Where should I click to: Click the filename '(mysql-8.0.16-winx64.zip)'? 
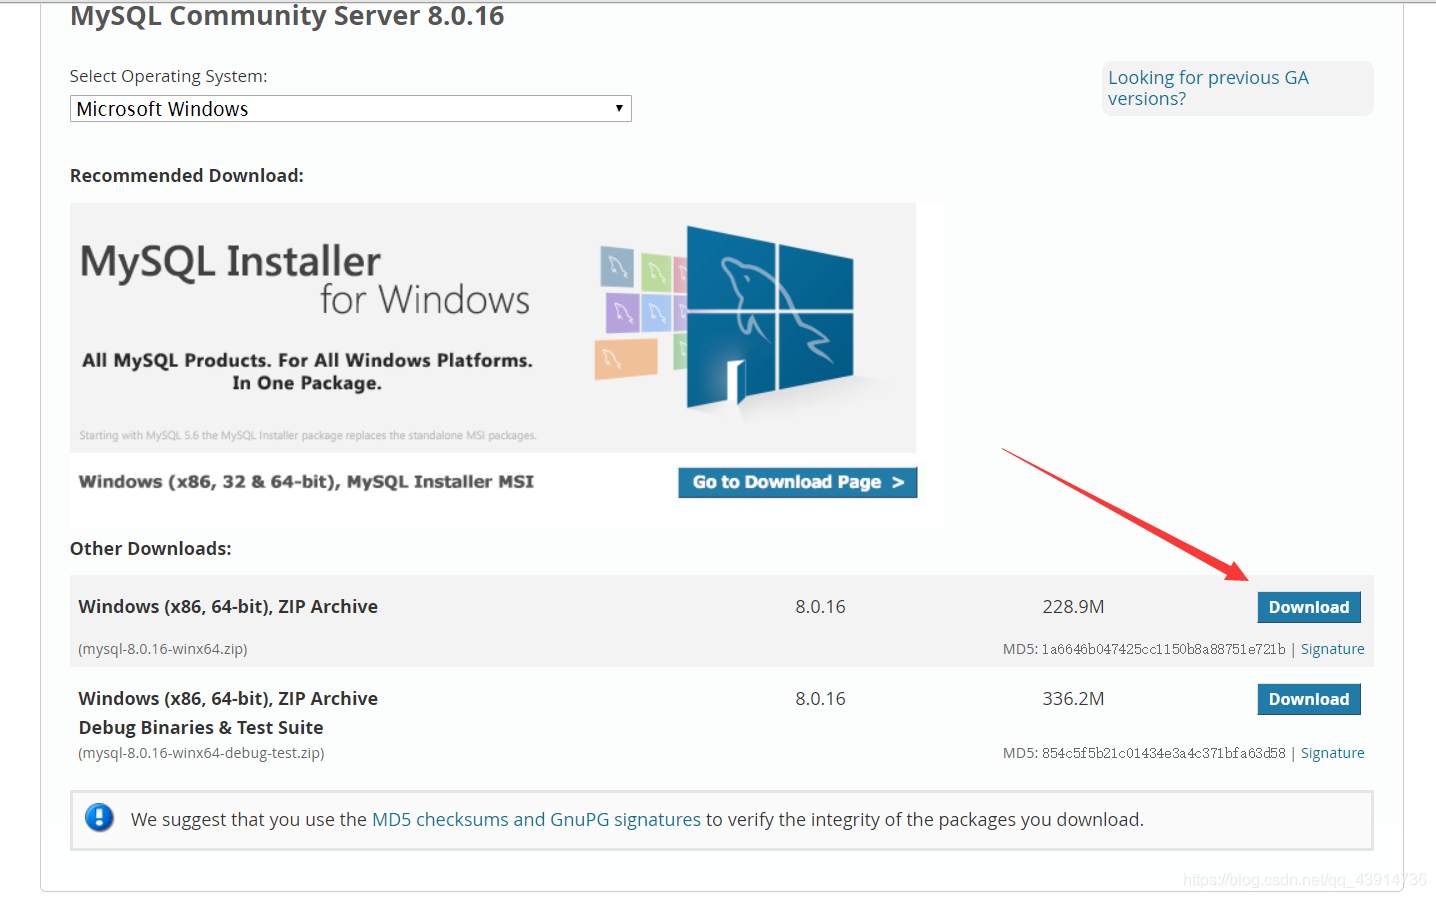(x=163, y=649)
